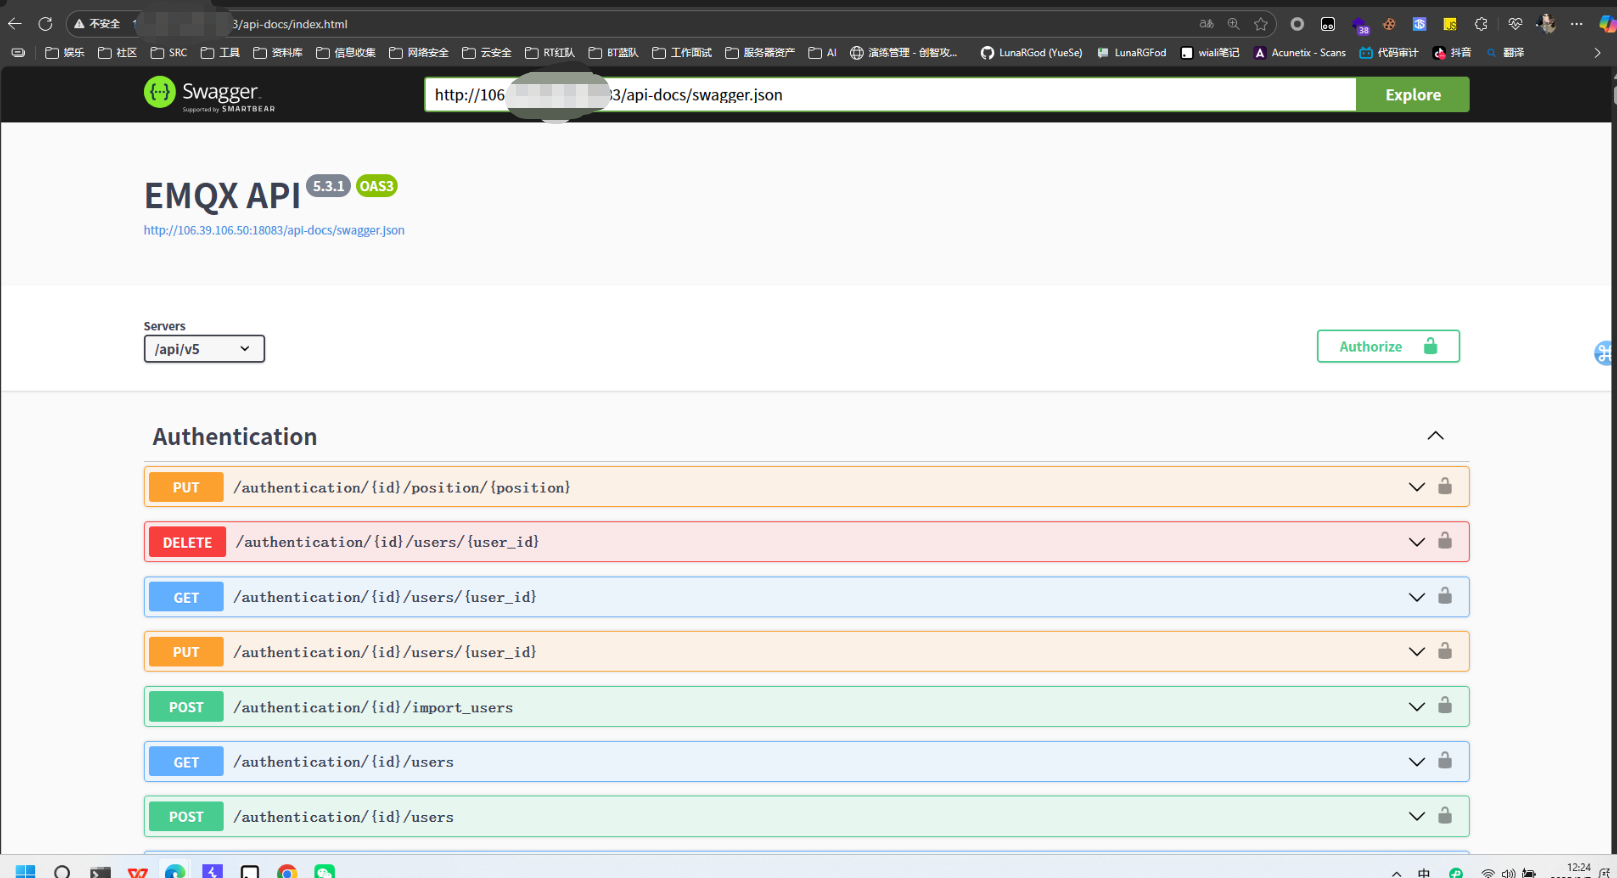1617x878 pixels.
Task: Click the browser heartbeat essentials icon
Action: tap(1516, 24)
